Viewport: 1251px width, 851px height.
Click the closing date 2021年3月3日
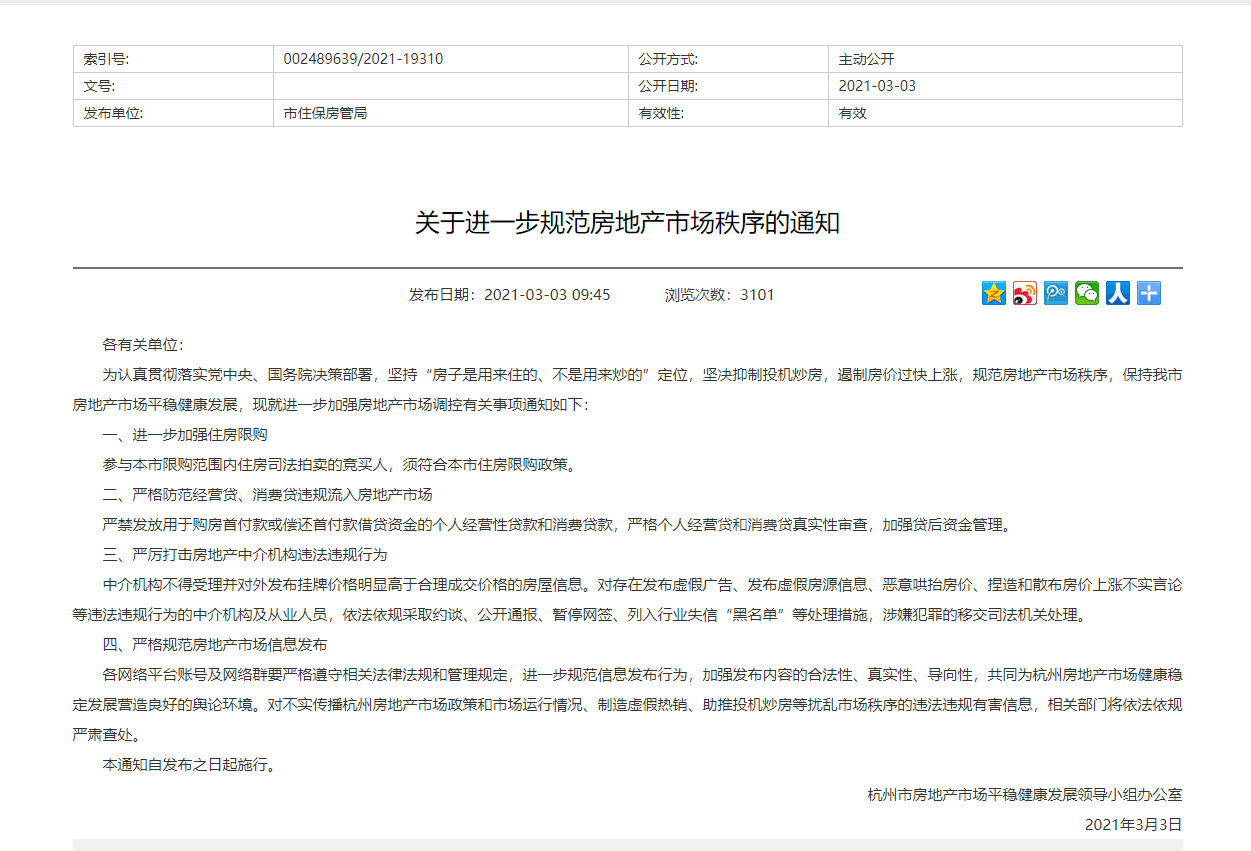click(x=1133, y=825)
